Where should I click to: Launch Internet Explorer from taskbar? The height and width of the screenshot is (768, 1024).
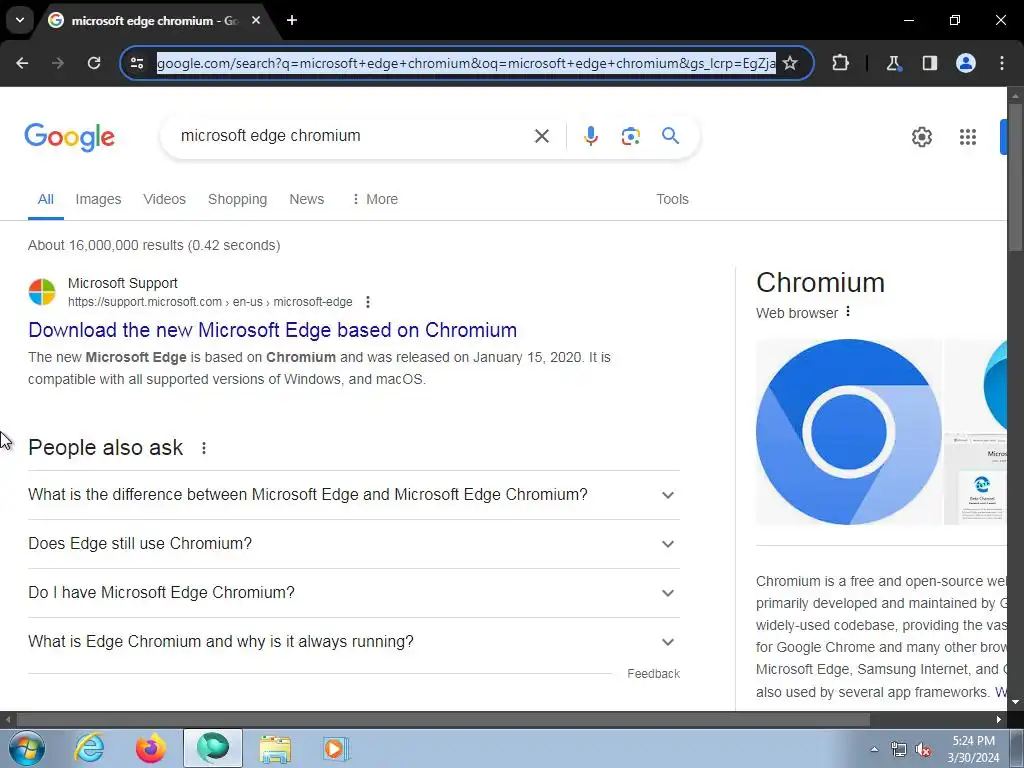tap(89, 748)
